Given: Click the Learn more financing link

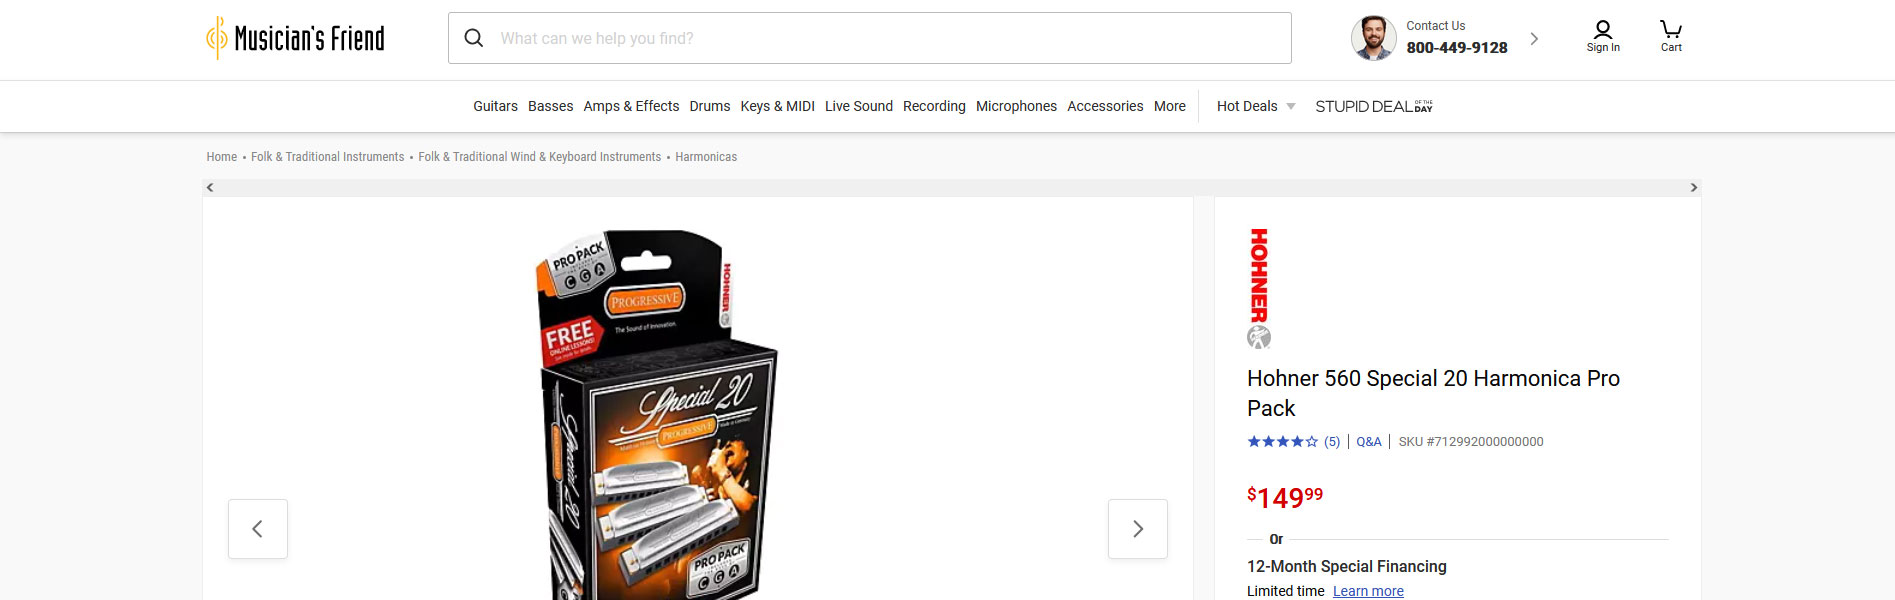Looking at the screenshot, I should coord(1368,591).
